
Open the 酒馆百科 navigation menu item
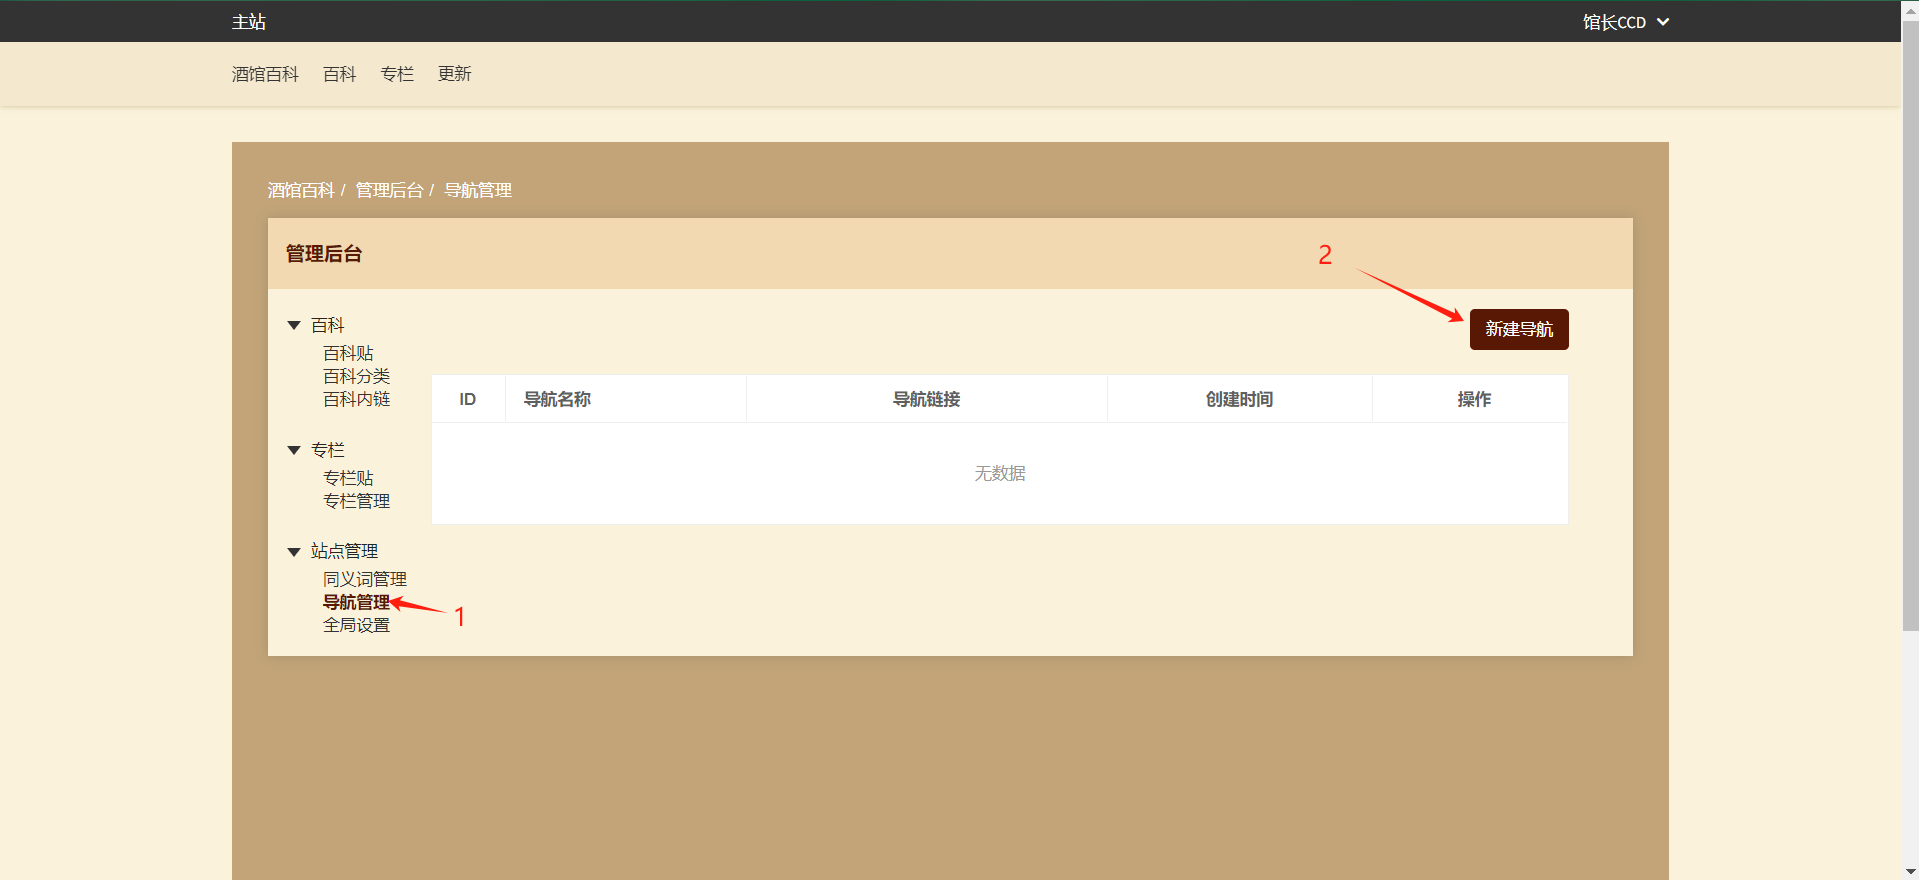coord(265,74)
